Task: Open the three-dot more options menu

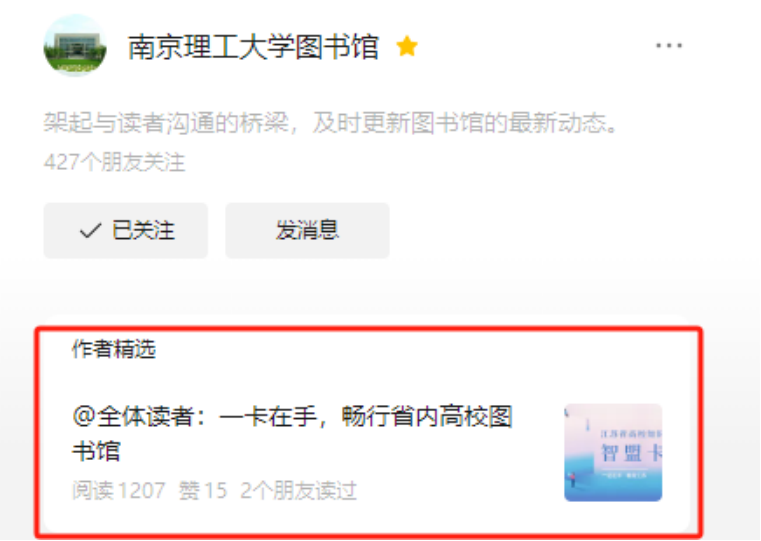Action: coord(669,46)
